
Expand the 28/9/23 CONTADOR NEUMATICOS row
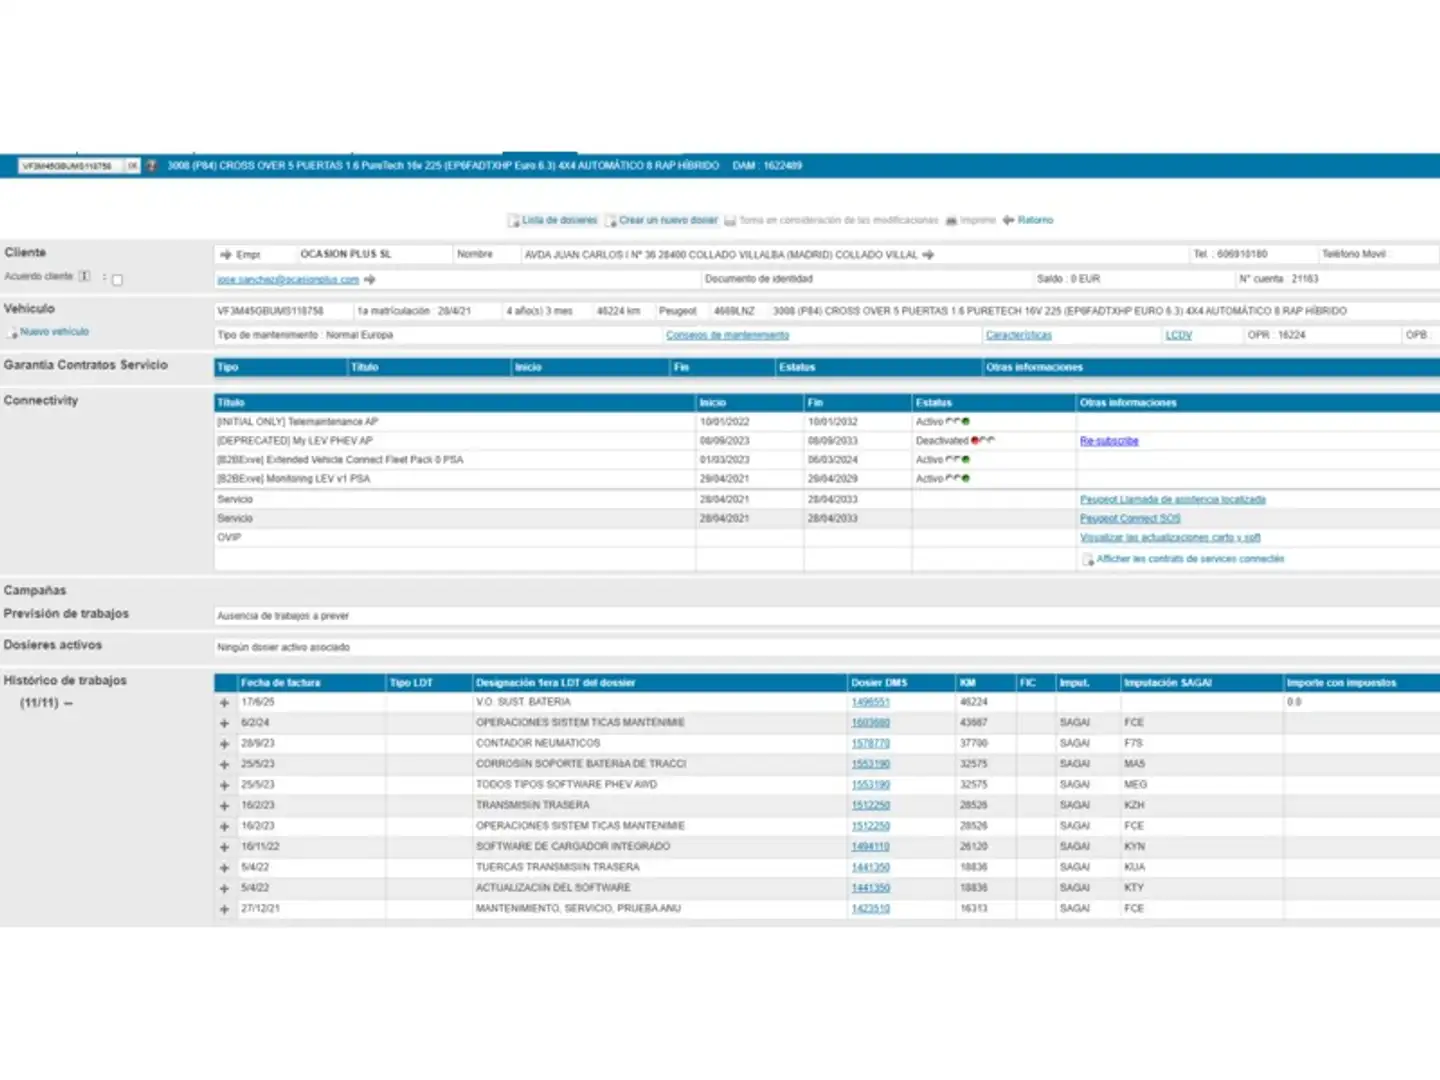(224, 744)
